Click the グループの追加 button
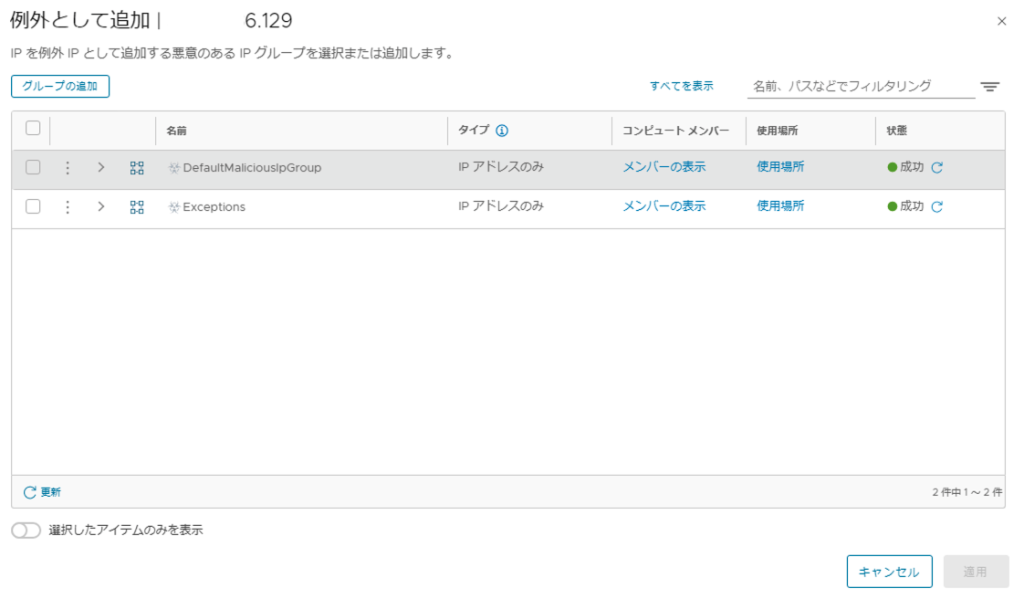Viewport: 1024px width, 599px height. click(60, 86)
